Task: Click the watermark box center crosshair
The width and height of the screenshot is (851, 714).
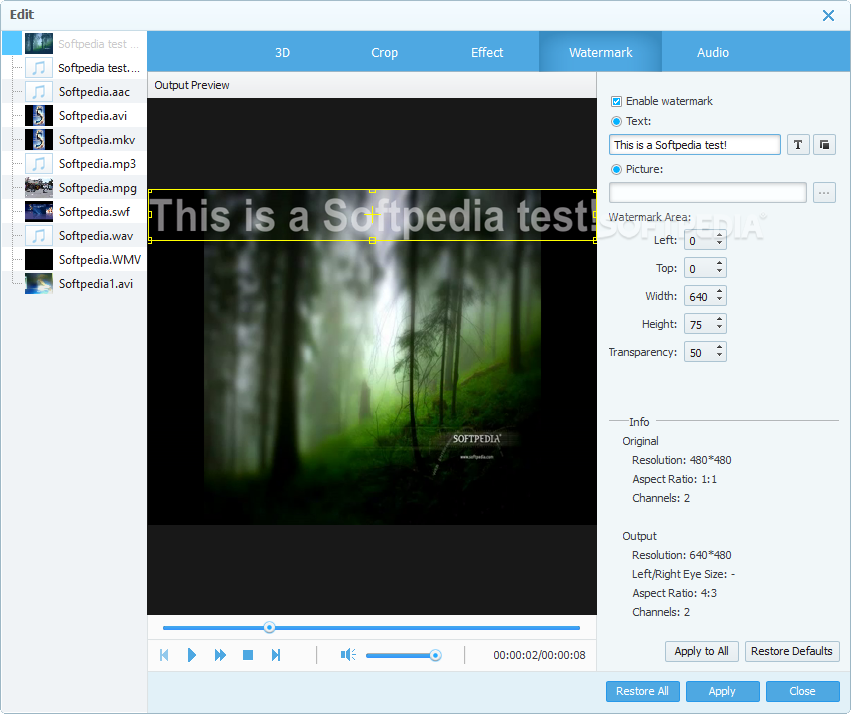Action: (372, 215)
